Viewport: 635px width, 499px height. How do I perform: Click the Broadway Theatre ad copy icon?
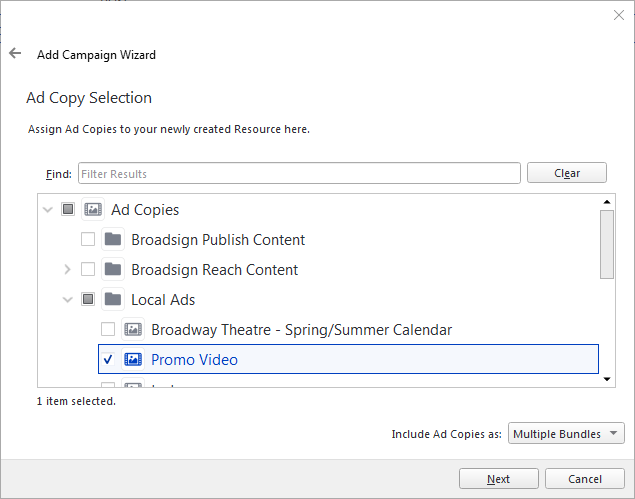(x=133, y=330)
